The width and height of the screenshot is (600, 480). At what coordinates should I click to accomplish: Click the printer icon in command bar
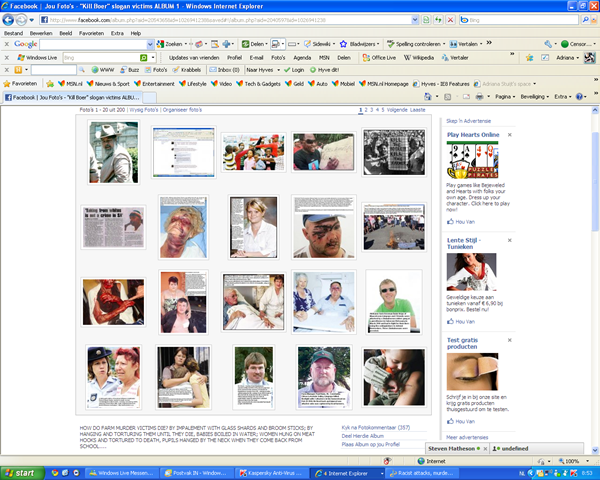(479, 96)
